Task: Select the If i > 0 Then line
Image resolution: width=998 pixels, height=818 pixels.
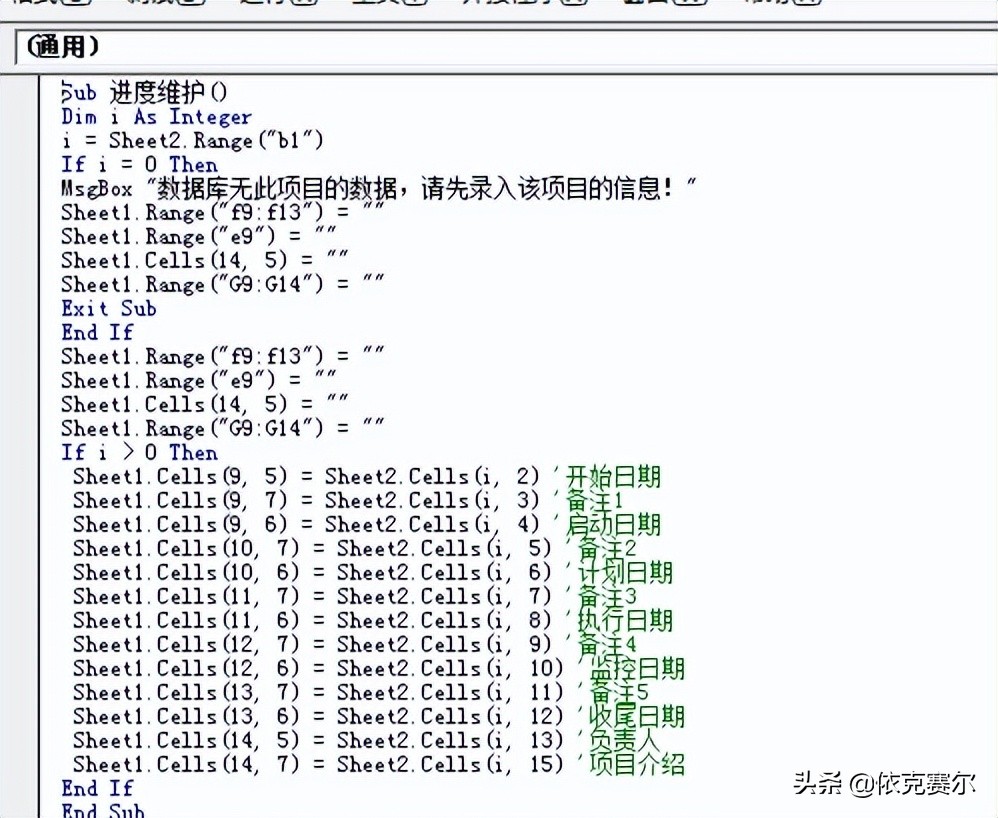Action: [139, 453]
